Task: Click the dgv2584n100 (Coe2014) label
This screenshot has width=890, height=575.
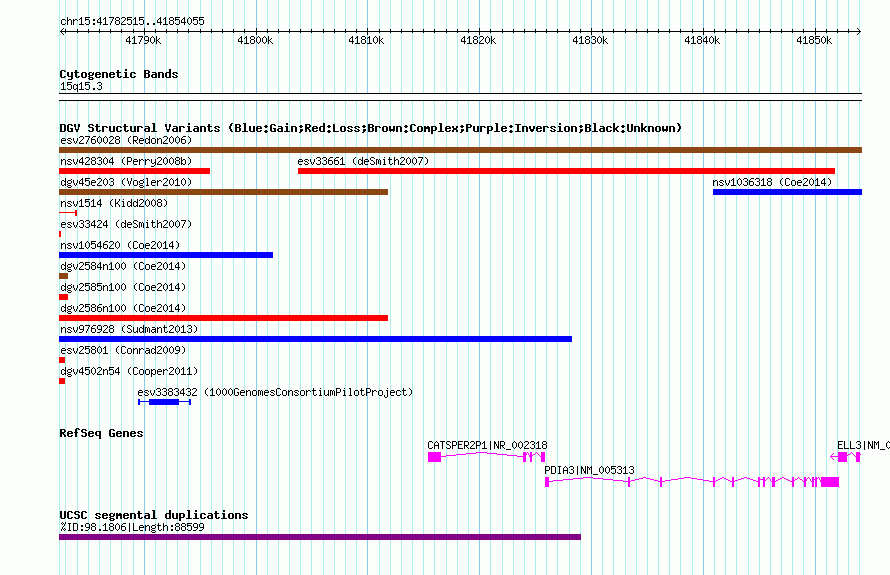Action: [x=123, y=266]
